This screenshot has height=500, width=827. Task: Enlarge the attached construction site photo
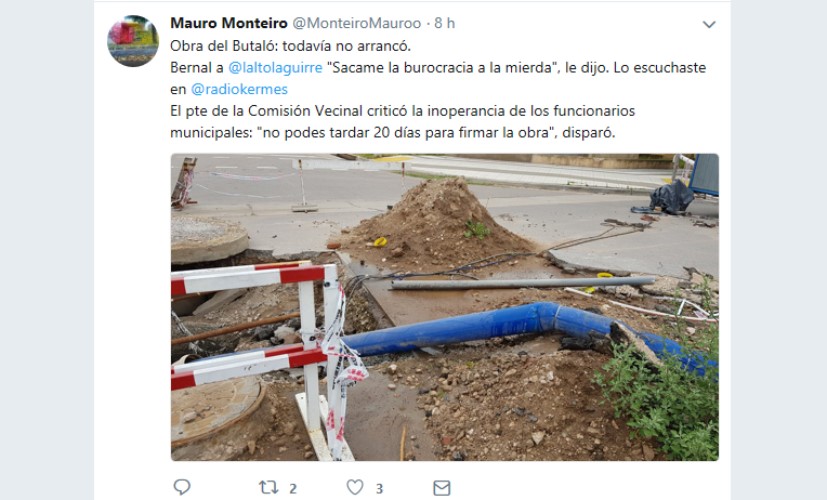(x=445, y=307)
